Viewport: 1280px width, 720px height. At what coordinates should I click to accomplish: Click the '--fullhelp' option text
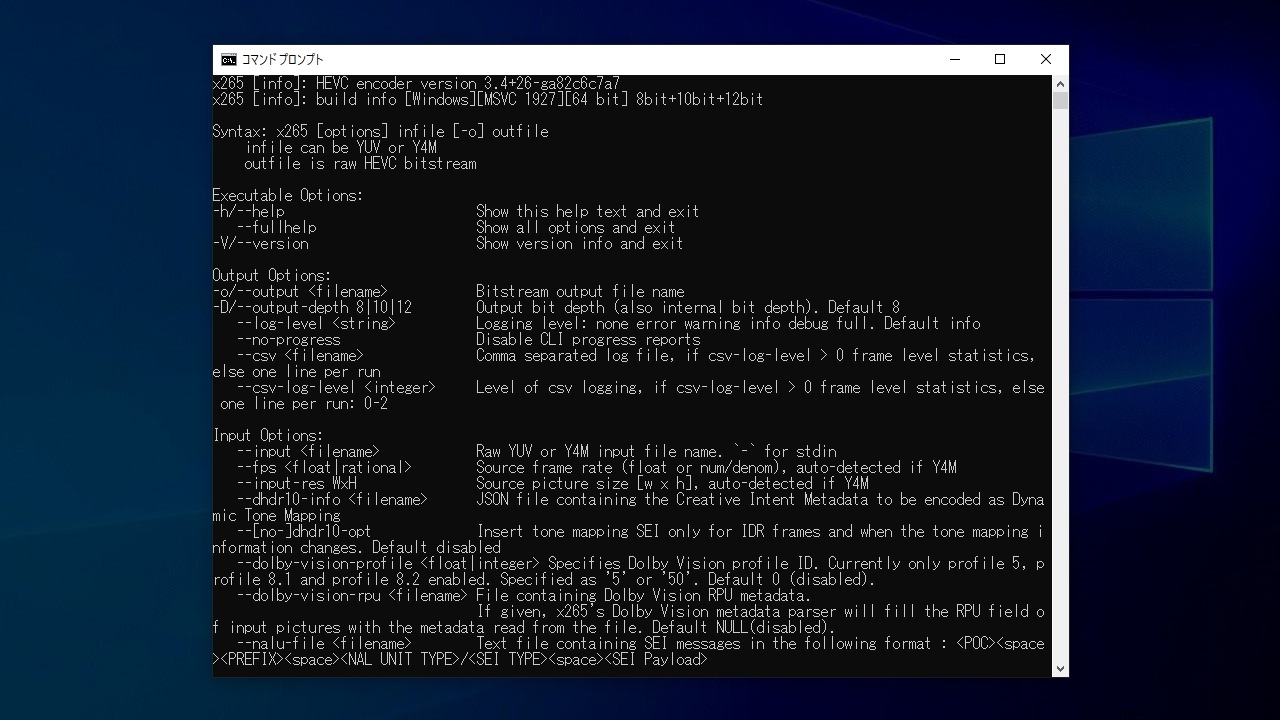point(277,228)
